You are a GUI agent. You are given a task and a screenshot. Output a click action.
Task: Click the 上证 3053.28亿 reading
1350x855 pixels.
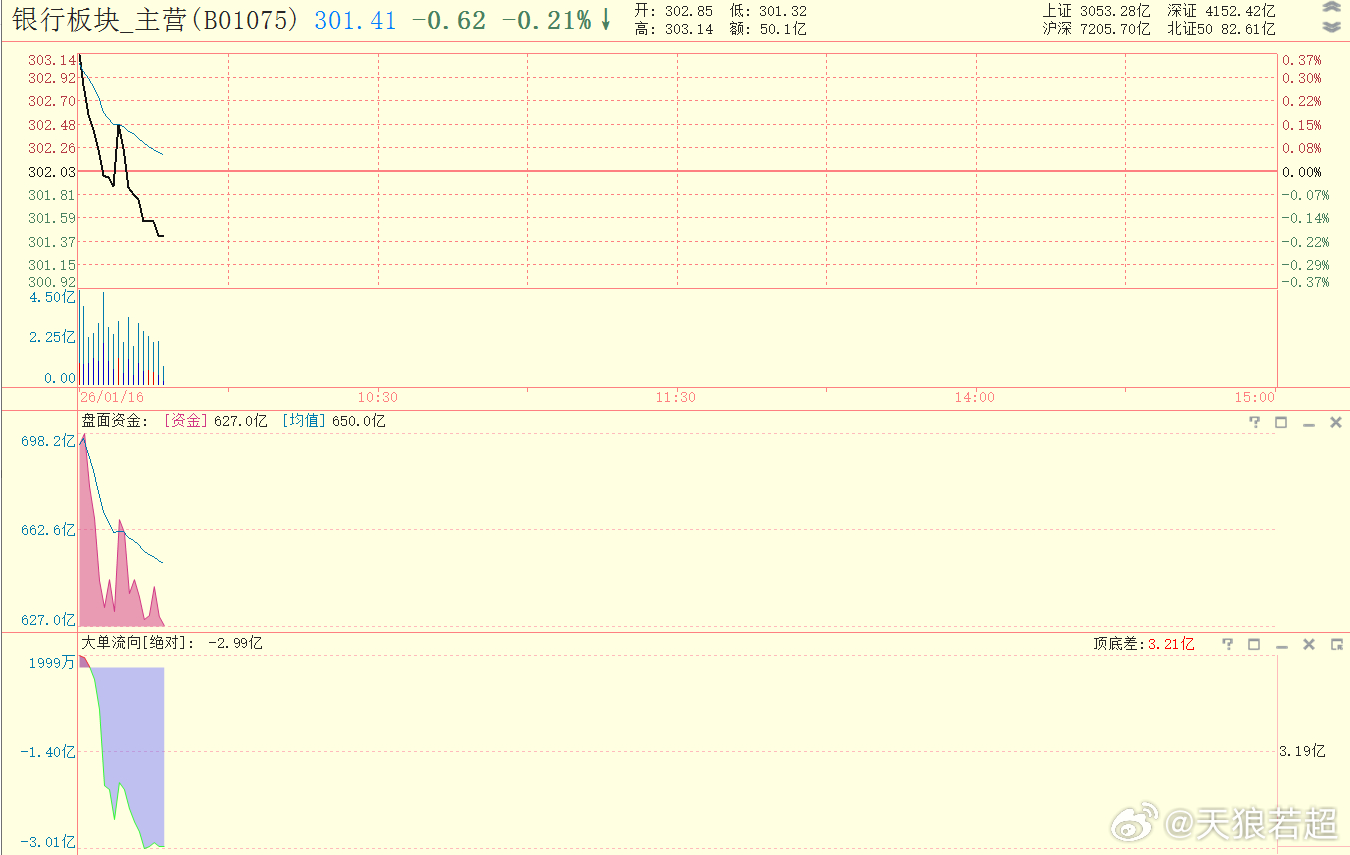(x=1096, y=11)
